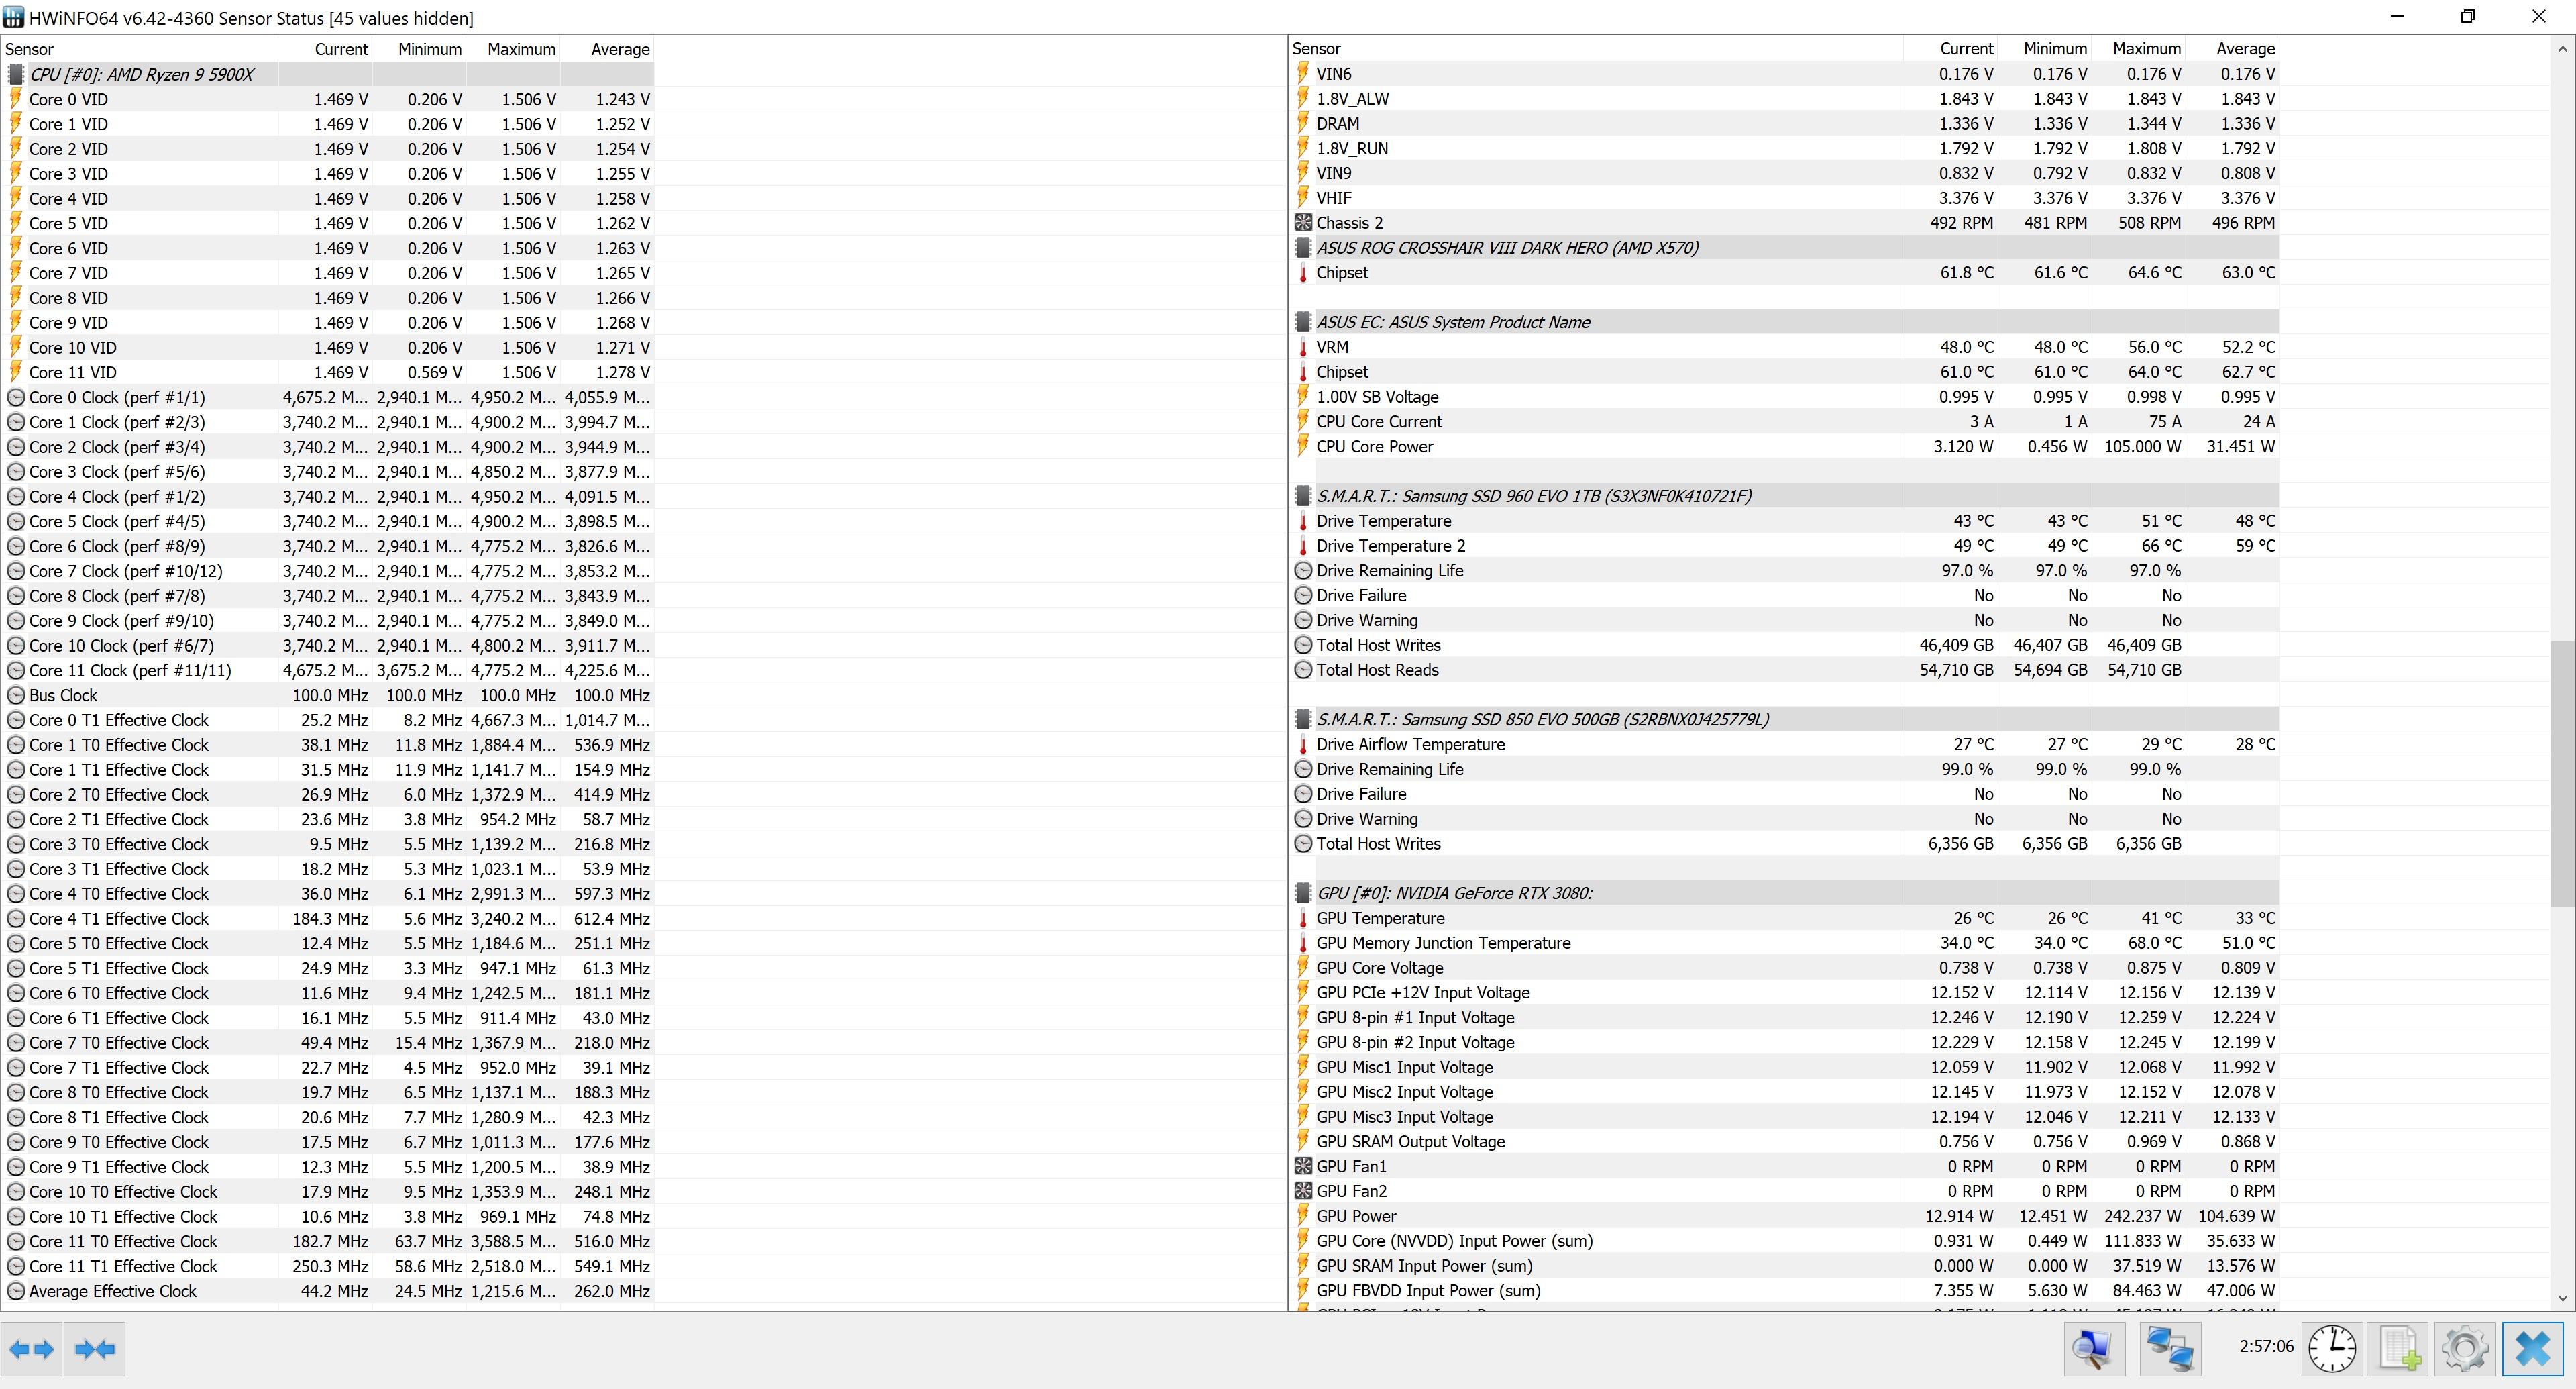This screenshot has width=2576, height=1389.
Task: Select the CPU Core Power row
Action: (1374, 446)
